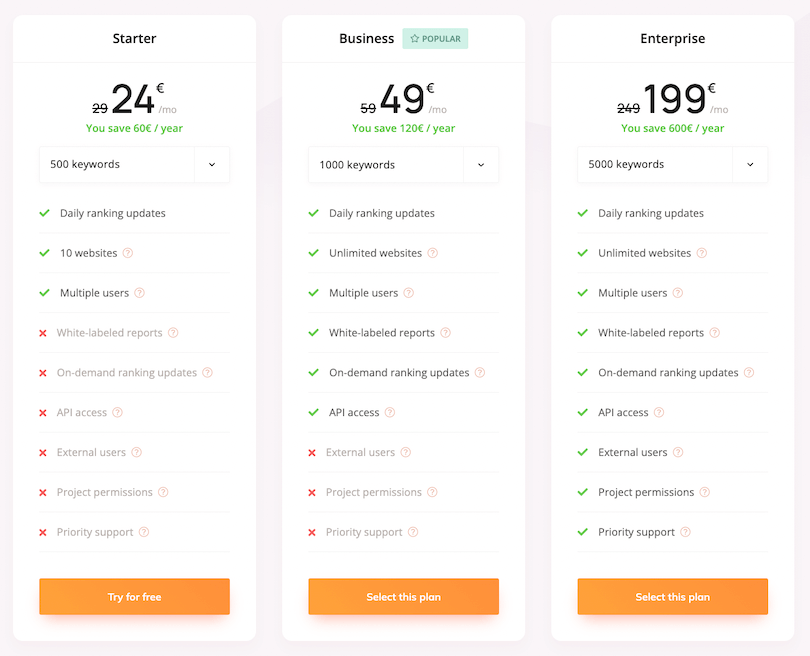Image resolution: width=810 pixels, height=656 pixels.
Task: Click question icon beside Business Unlimited websites
Action: 433,253
